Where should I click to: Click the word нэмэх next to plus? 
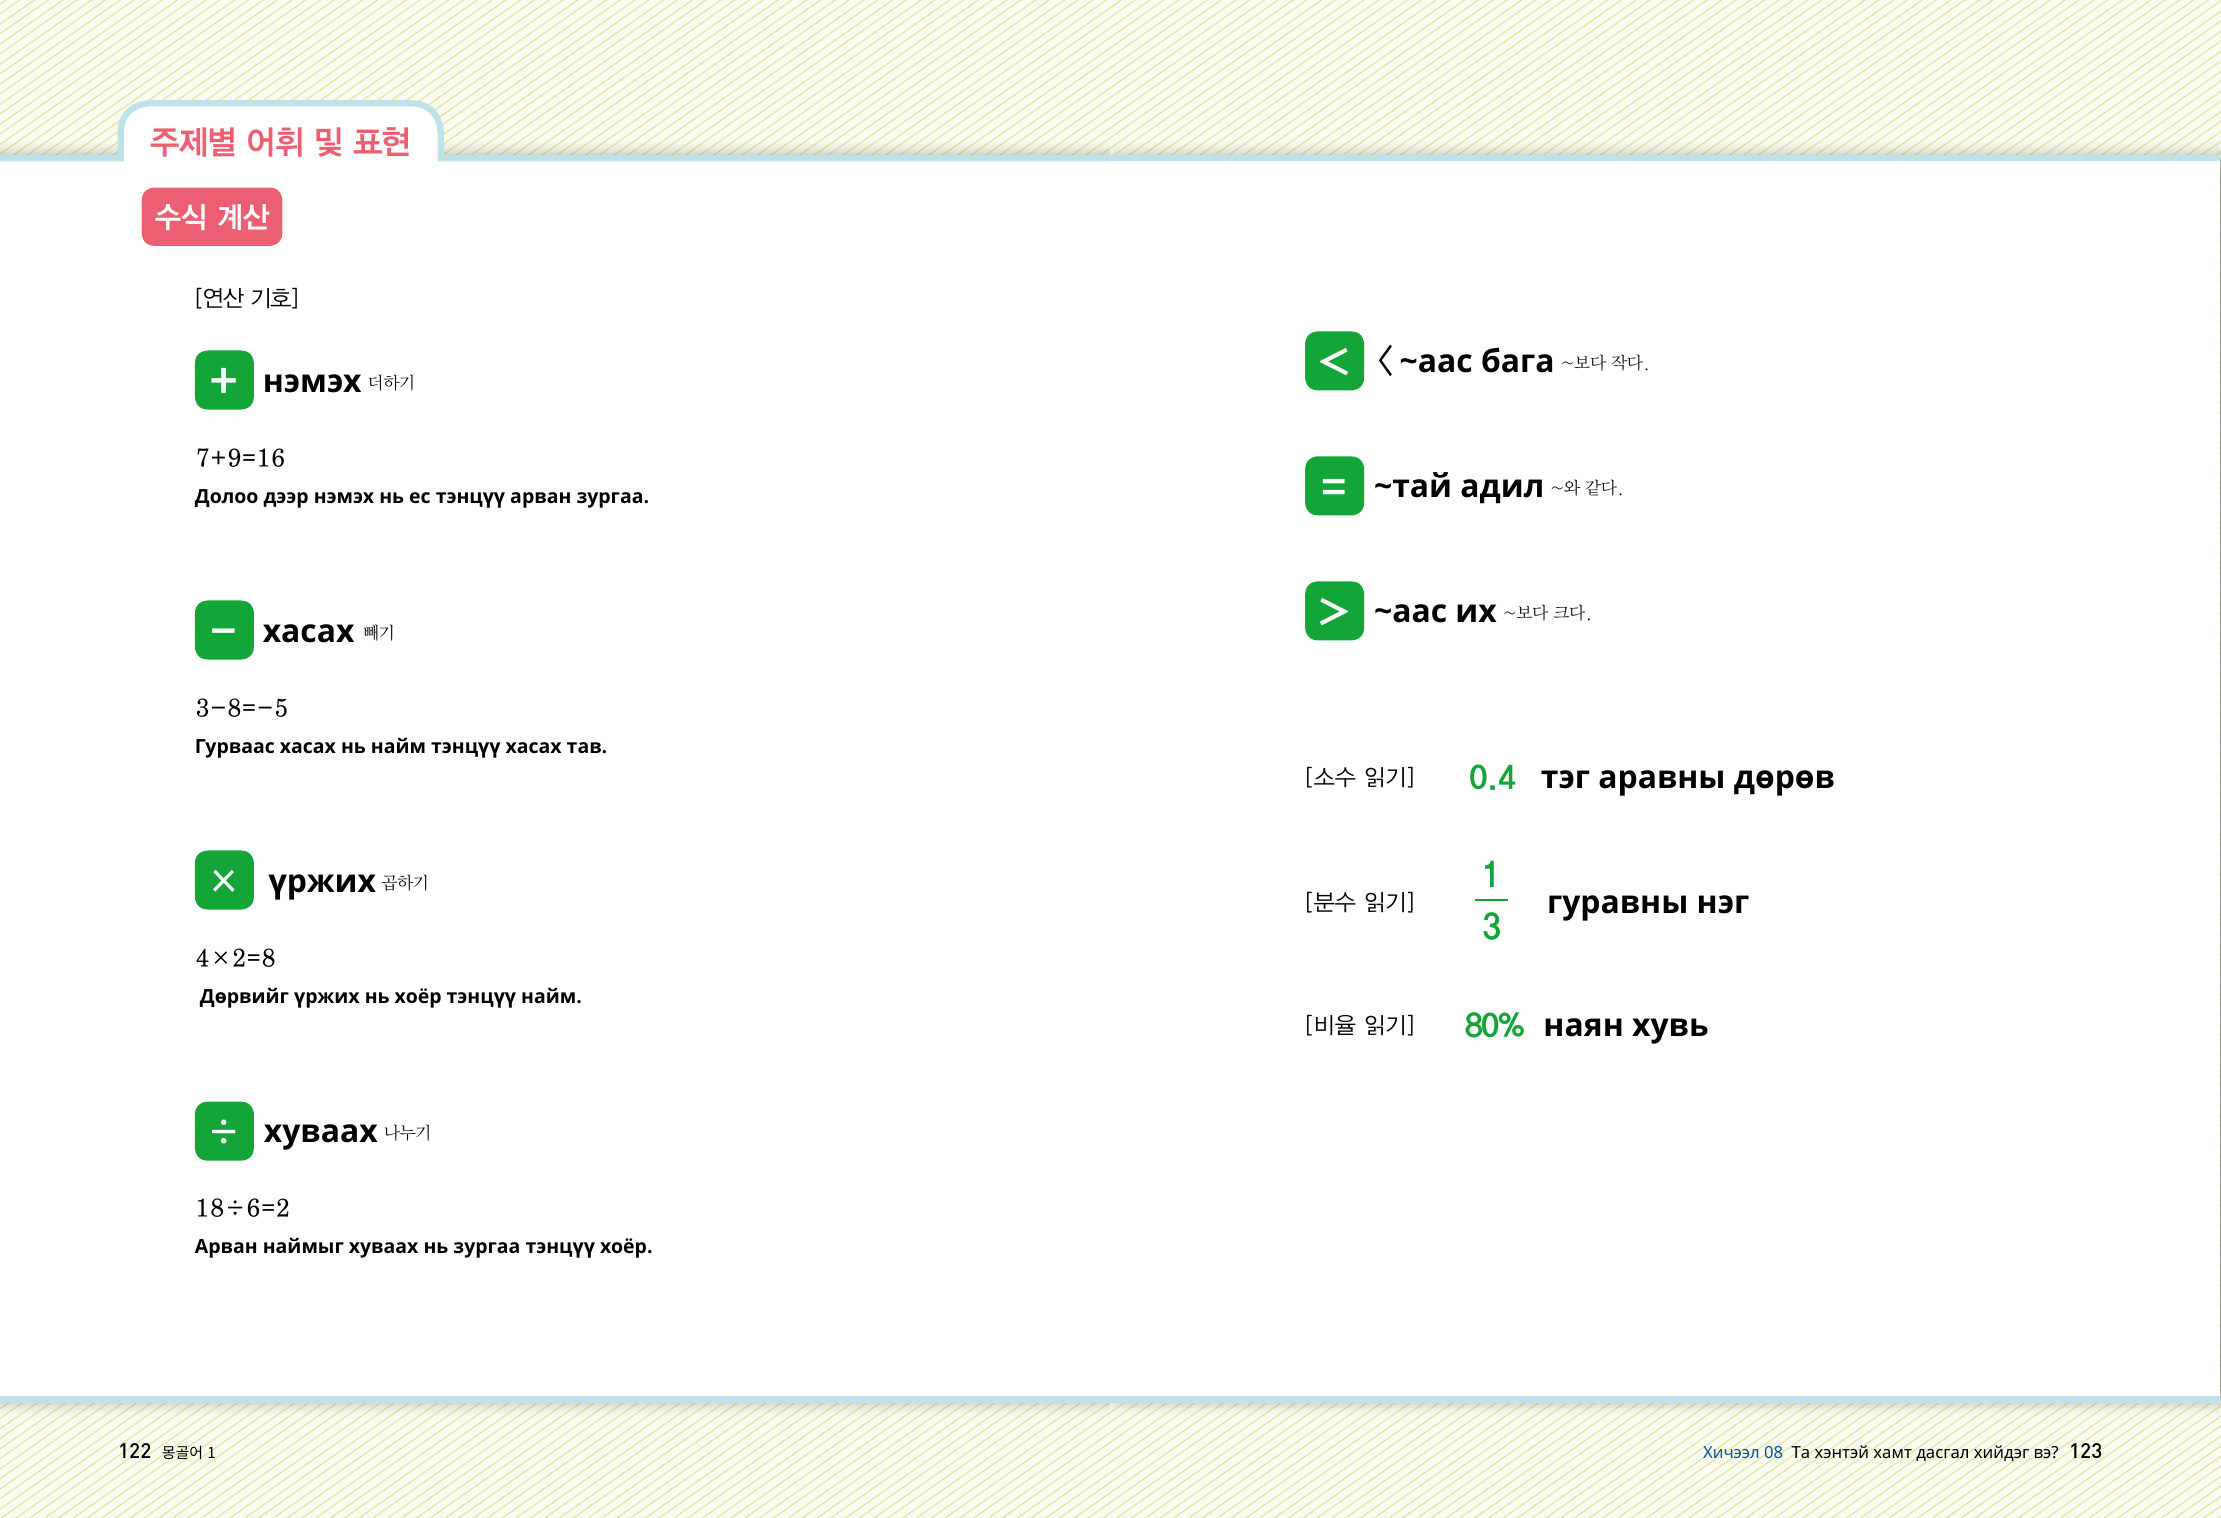(312, 381)
